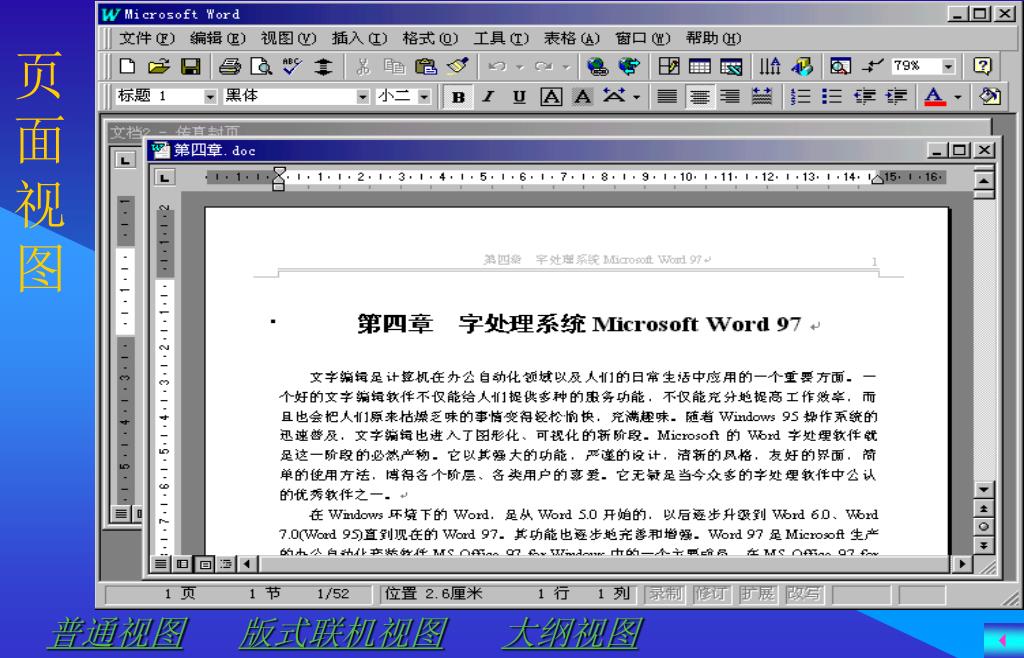
Task: Run the ABC spelling check
Action: click(292, 66)
